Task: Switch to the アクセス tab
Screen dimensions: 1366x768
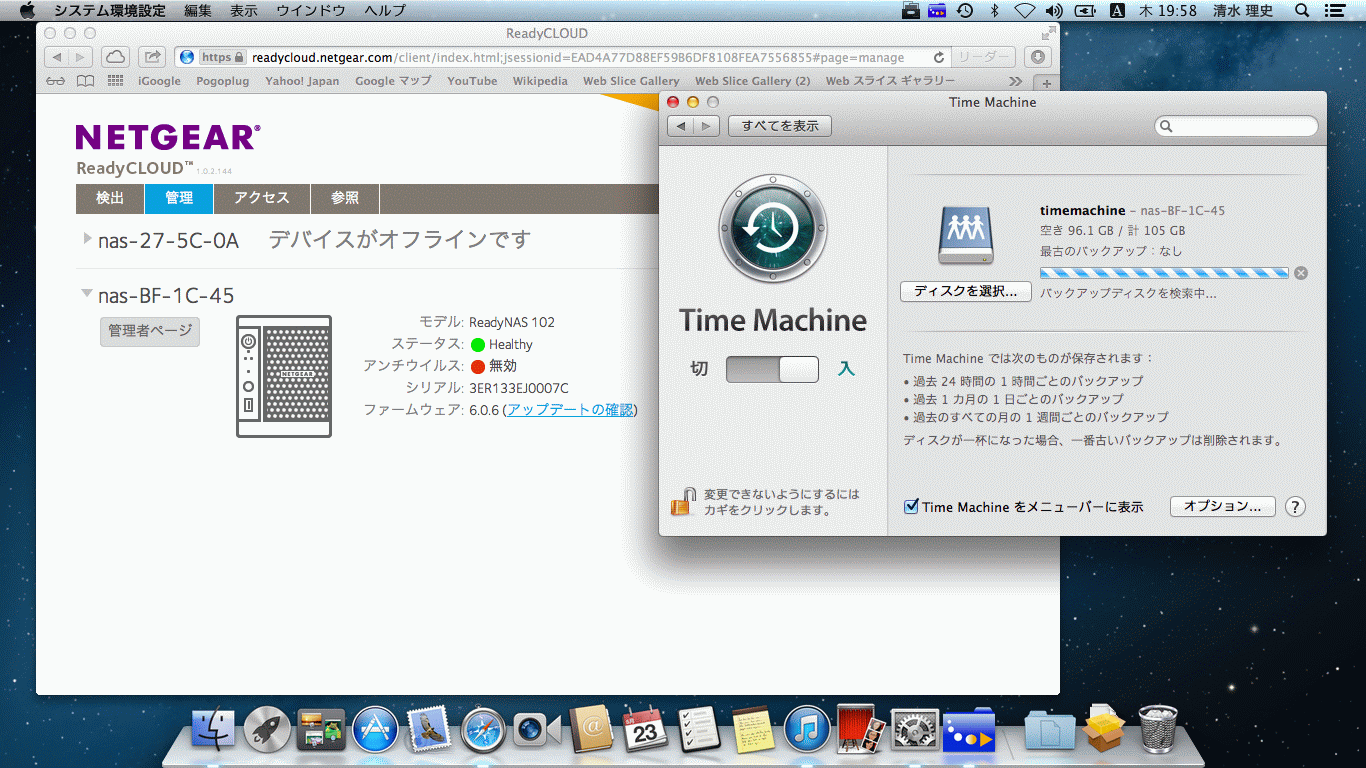Action: click(x=261, y=198)
